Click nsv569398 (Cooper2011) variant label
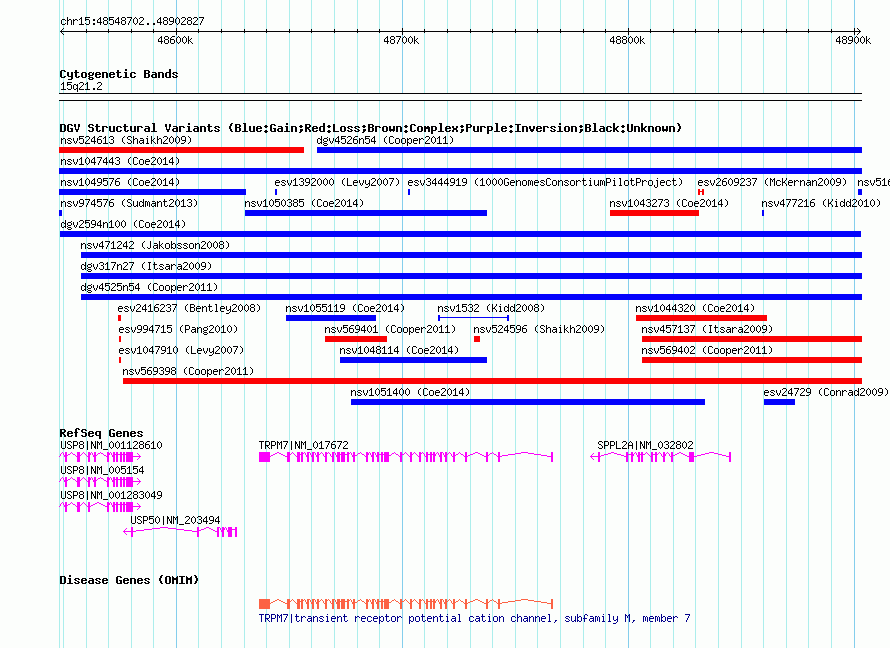This screenshot has height=648, width=890. [x=188, y=371]
